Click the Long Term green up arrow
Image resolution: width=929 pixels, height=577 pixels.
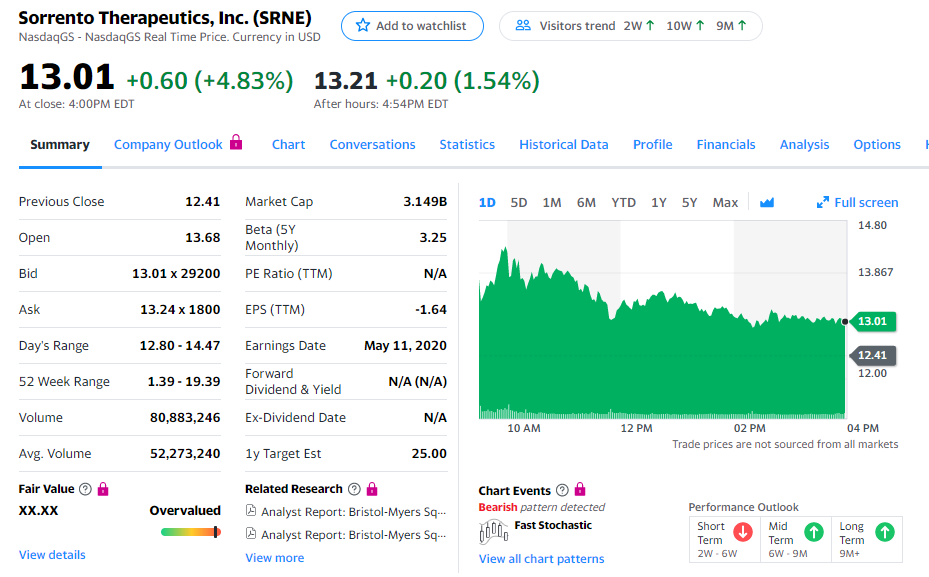coord(885,532)
